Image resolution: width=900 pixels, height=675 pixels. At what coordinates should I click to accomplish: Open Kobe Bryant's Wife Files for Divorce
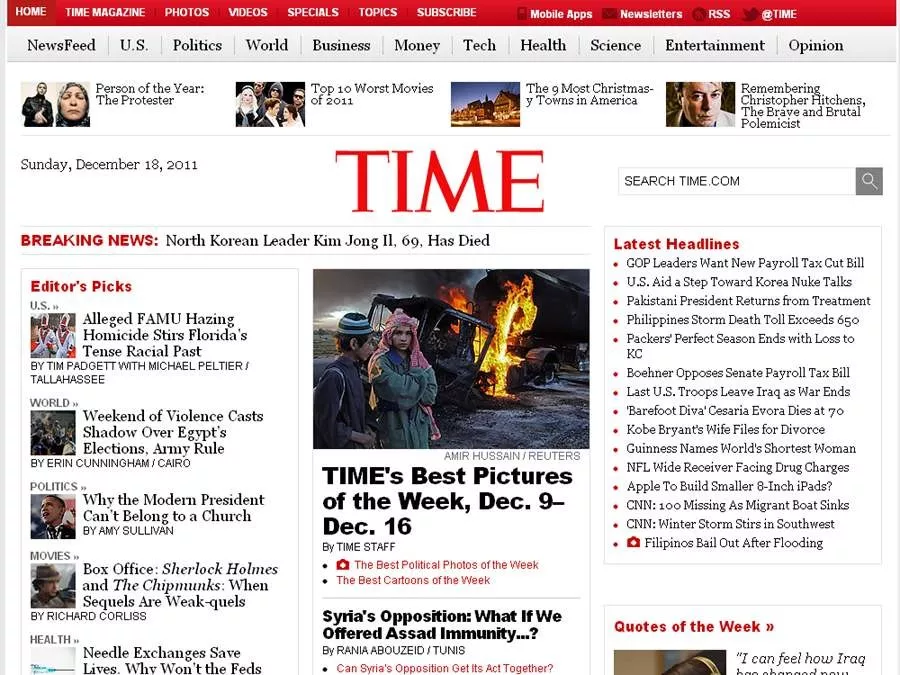pyautogui.click(x=726, y=429)
